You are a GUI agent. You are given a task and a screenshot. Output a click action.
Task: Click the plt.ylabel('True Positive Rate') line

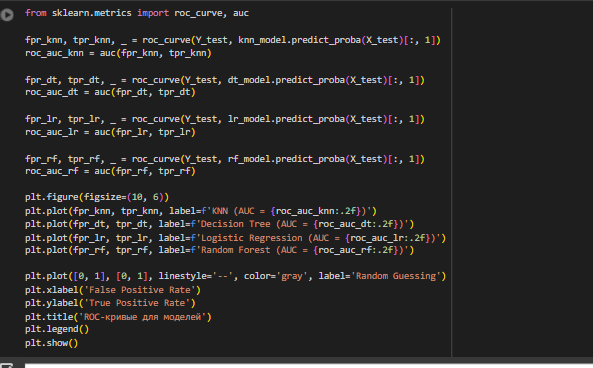coord(110,303)
